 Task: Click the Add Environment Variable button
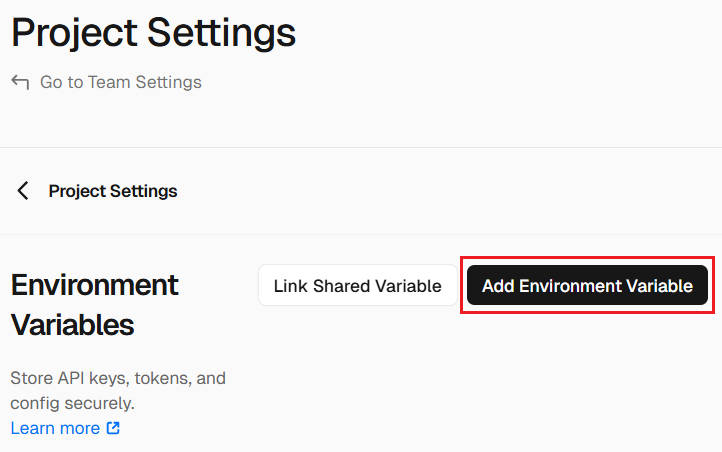click(x=587, y=285)
